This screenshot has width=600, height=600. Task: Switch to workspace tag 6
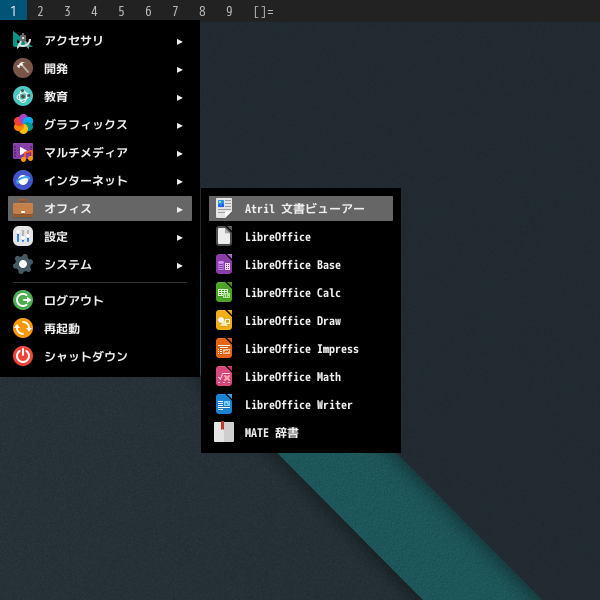point(148,10)
